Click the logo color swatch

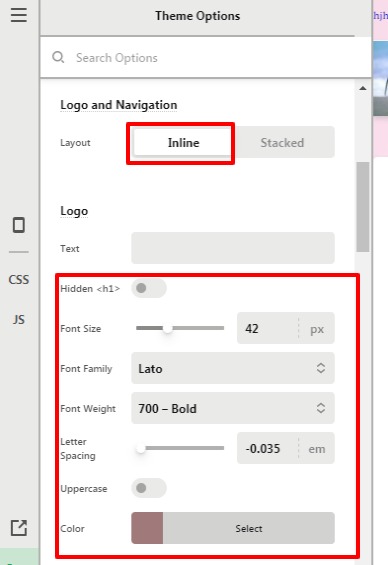pyautogui.click(x=147, y=528)
